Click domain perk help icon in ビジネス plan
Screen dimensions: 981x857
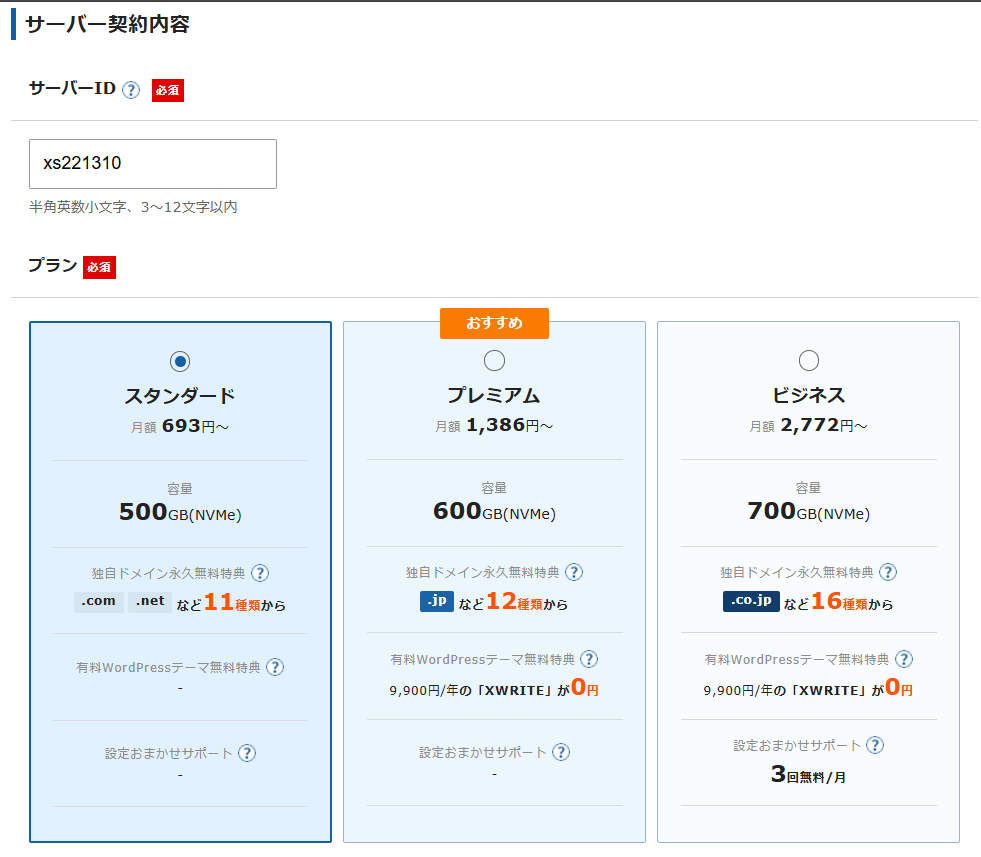click(888, 572)
